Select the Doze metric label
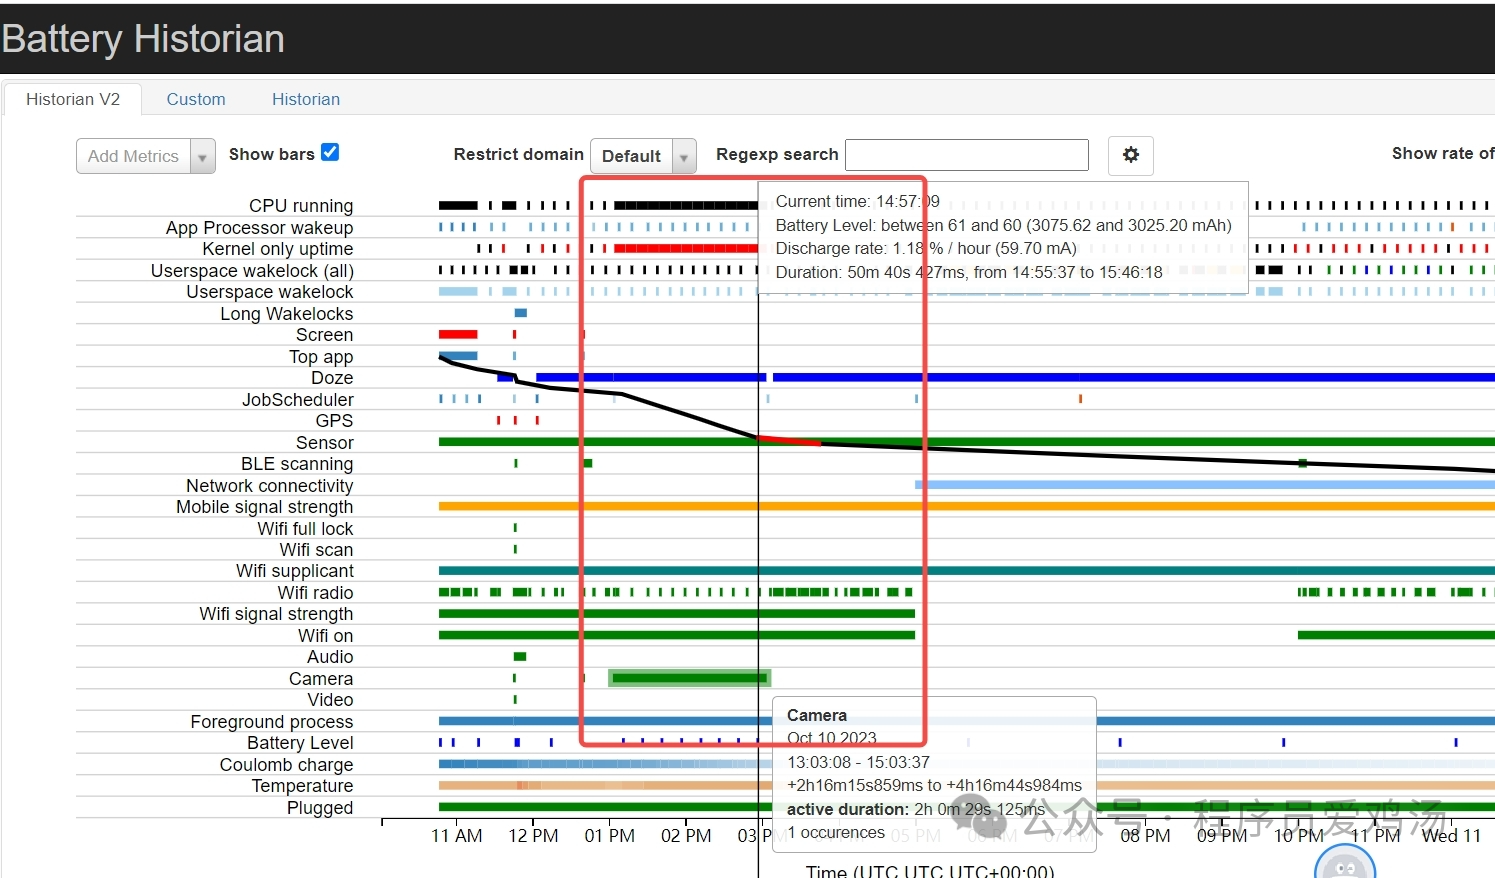1495x878 pixels. coord(332,378)
